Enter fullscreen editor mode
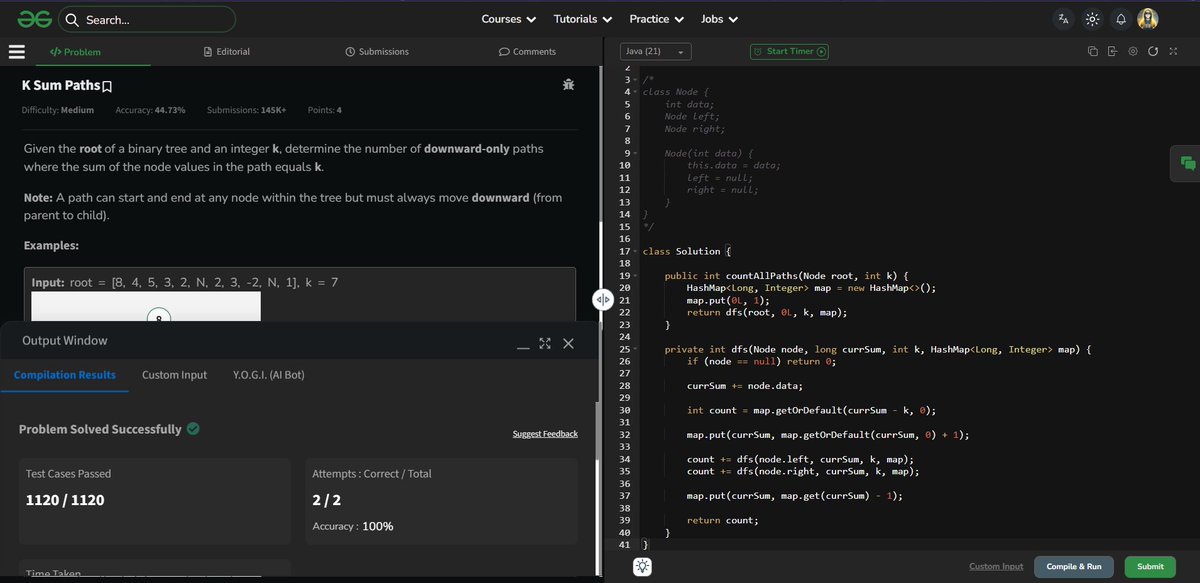Screen dimensions: 1200x583 click(x=1173, y=51)
